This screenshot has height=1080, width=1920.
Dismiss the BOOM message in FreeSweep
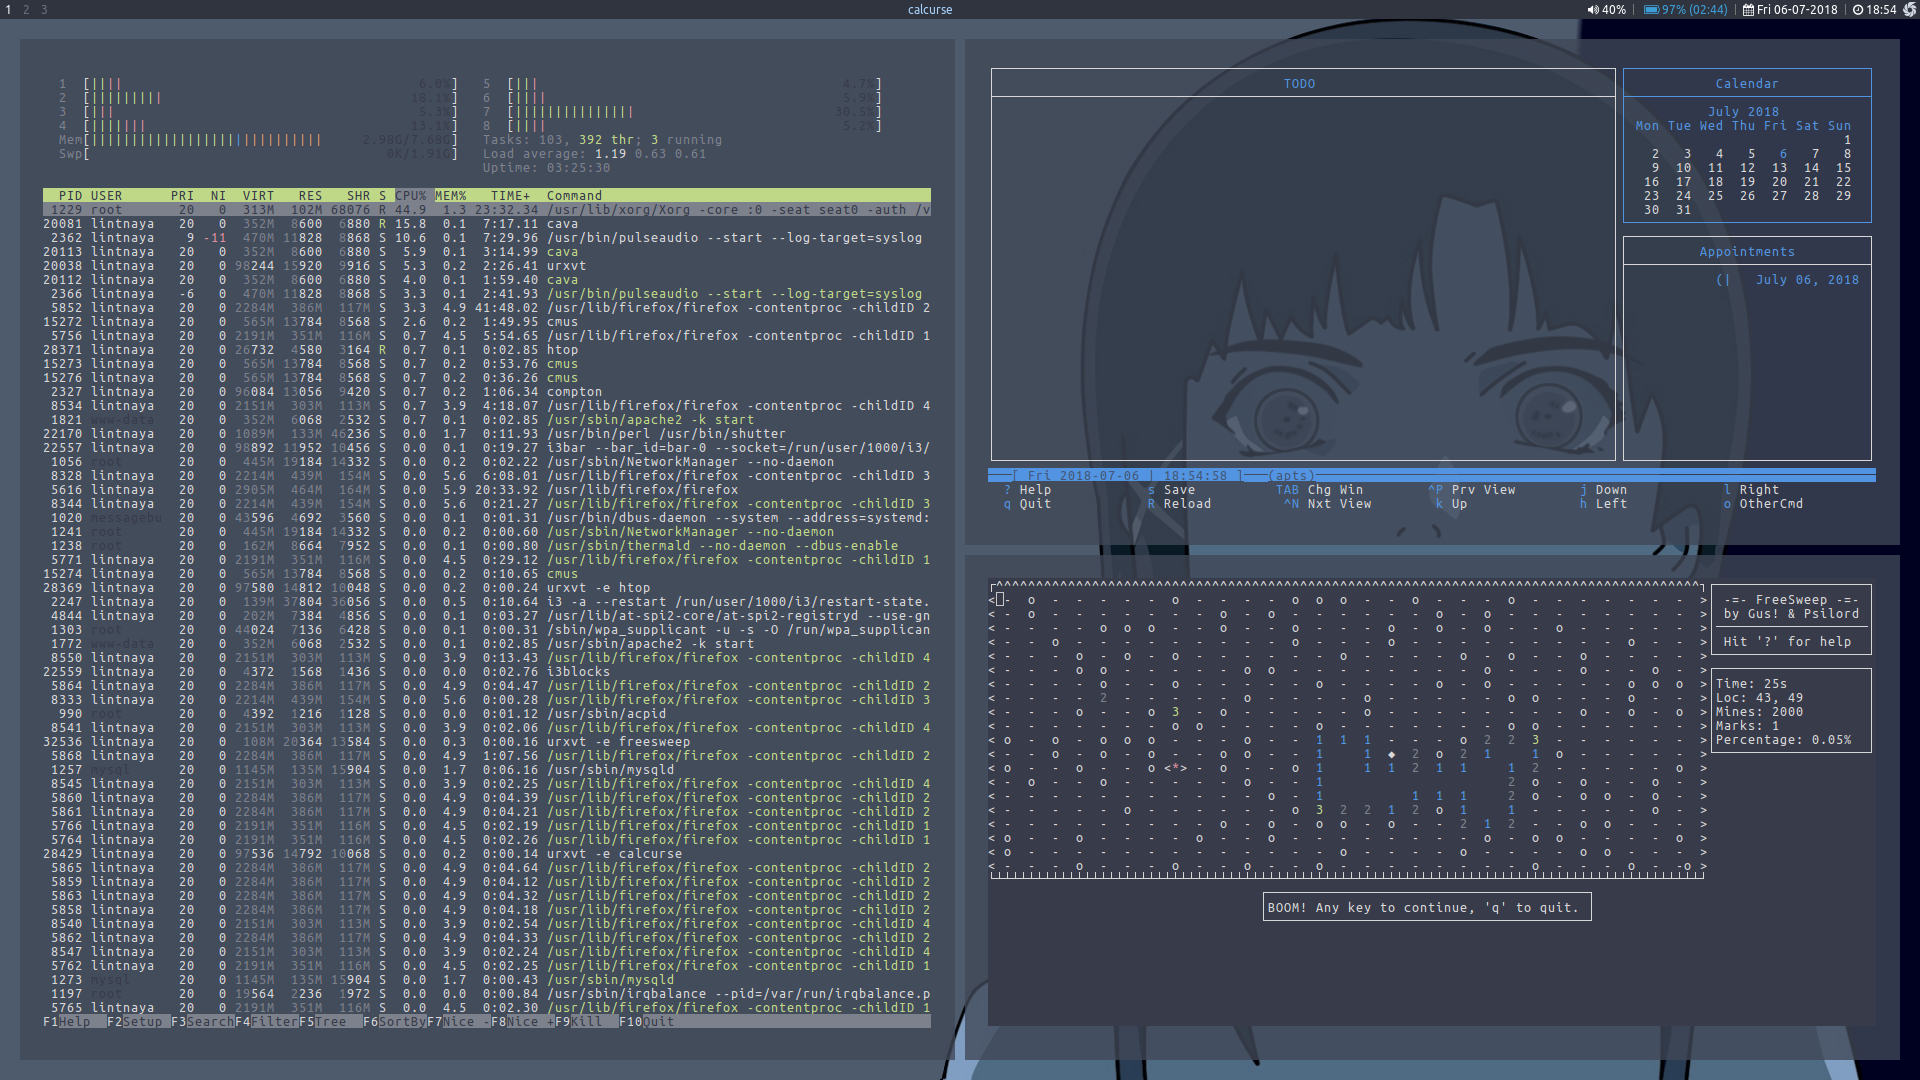tap(1427, 907)
